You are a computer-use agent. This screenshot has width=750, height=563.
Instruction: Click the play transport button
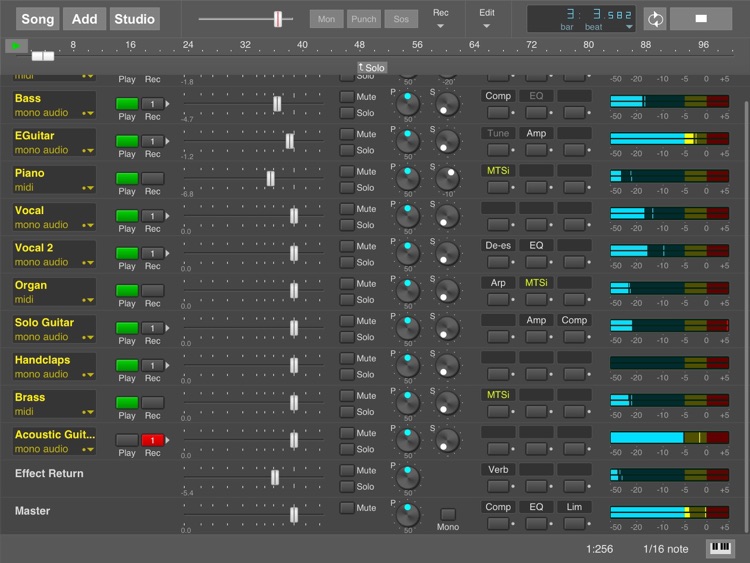[16, 46]
